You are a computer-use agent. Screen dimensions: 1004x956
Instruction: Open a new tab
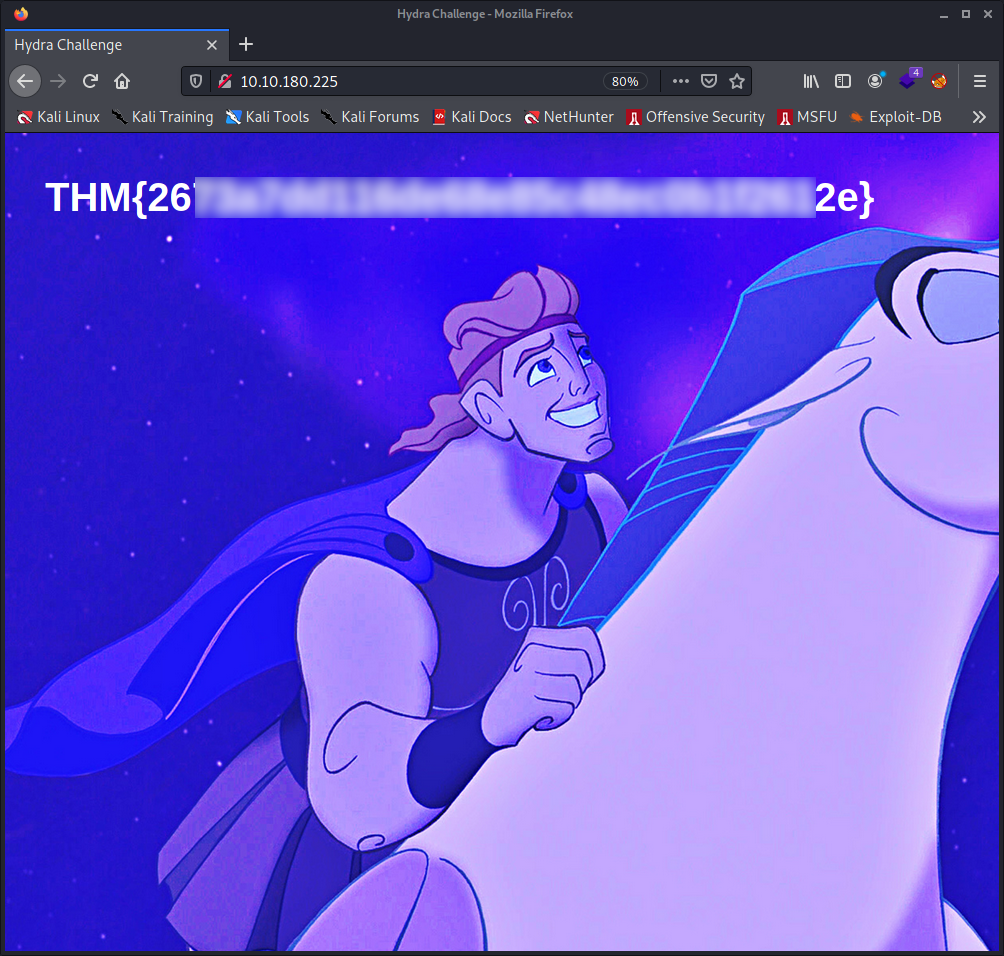coord(246,44)
